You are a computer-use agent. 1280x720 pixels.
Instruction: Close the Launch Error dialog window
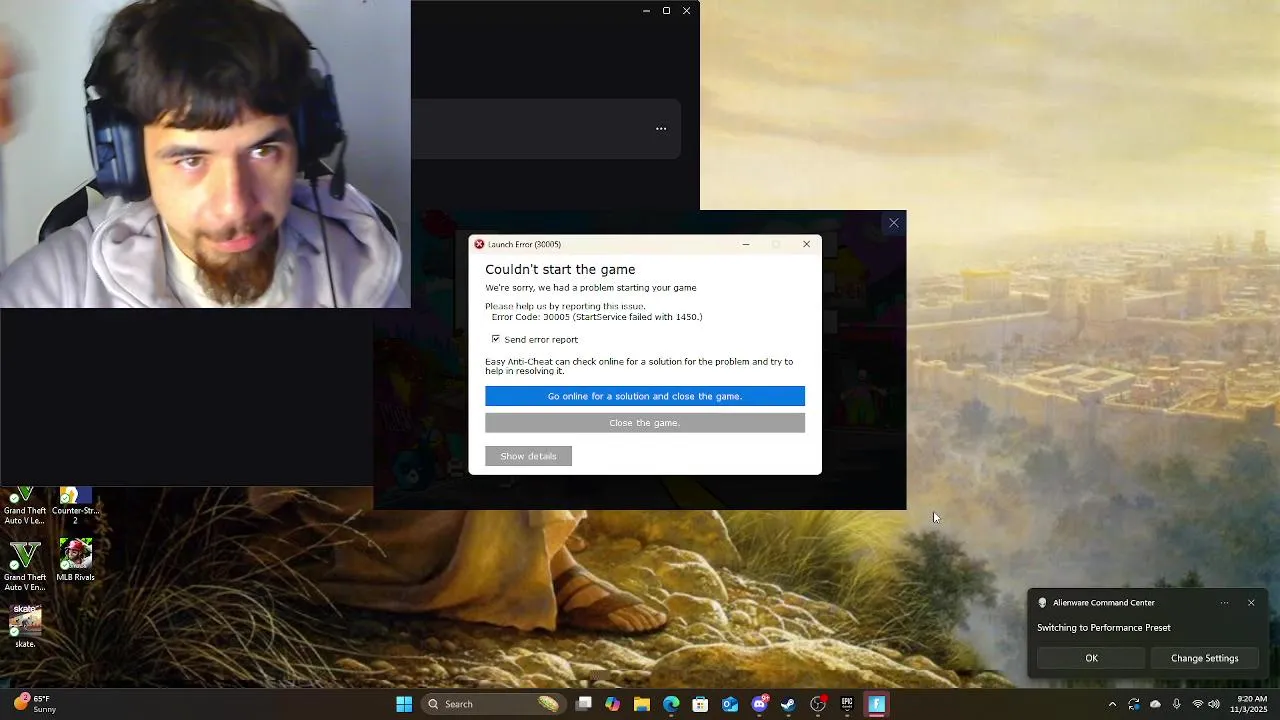coord(806,244)
